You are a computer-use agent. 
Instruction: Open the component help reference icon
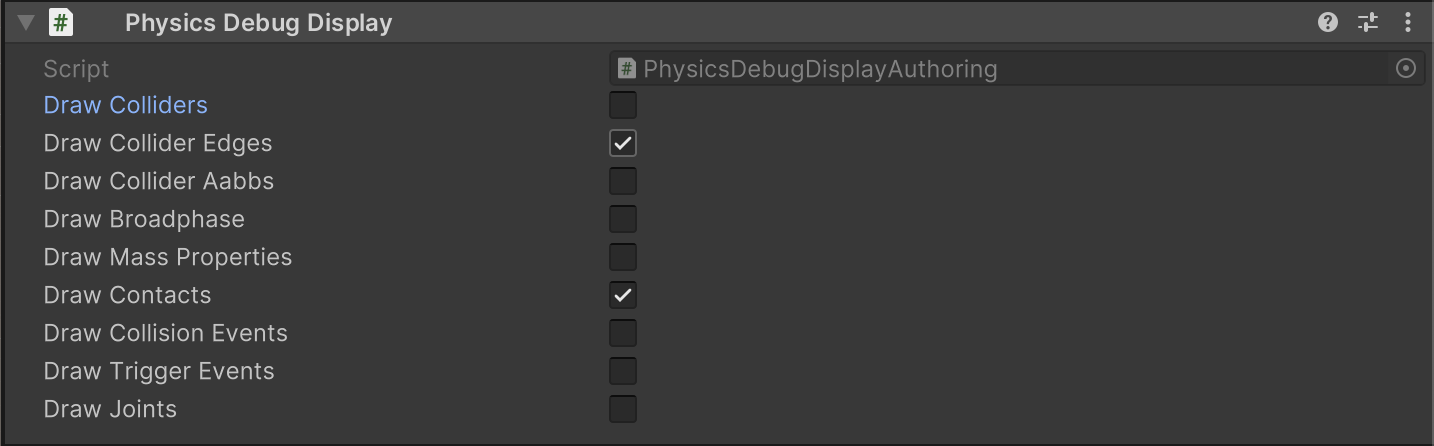click(x=1328, y=22)
